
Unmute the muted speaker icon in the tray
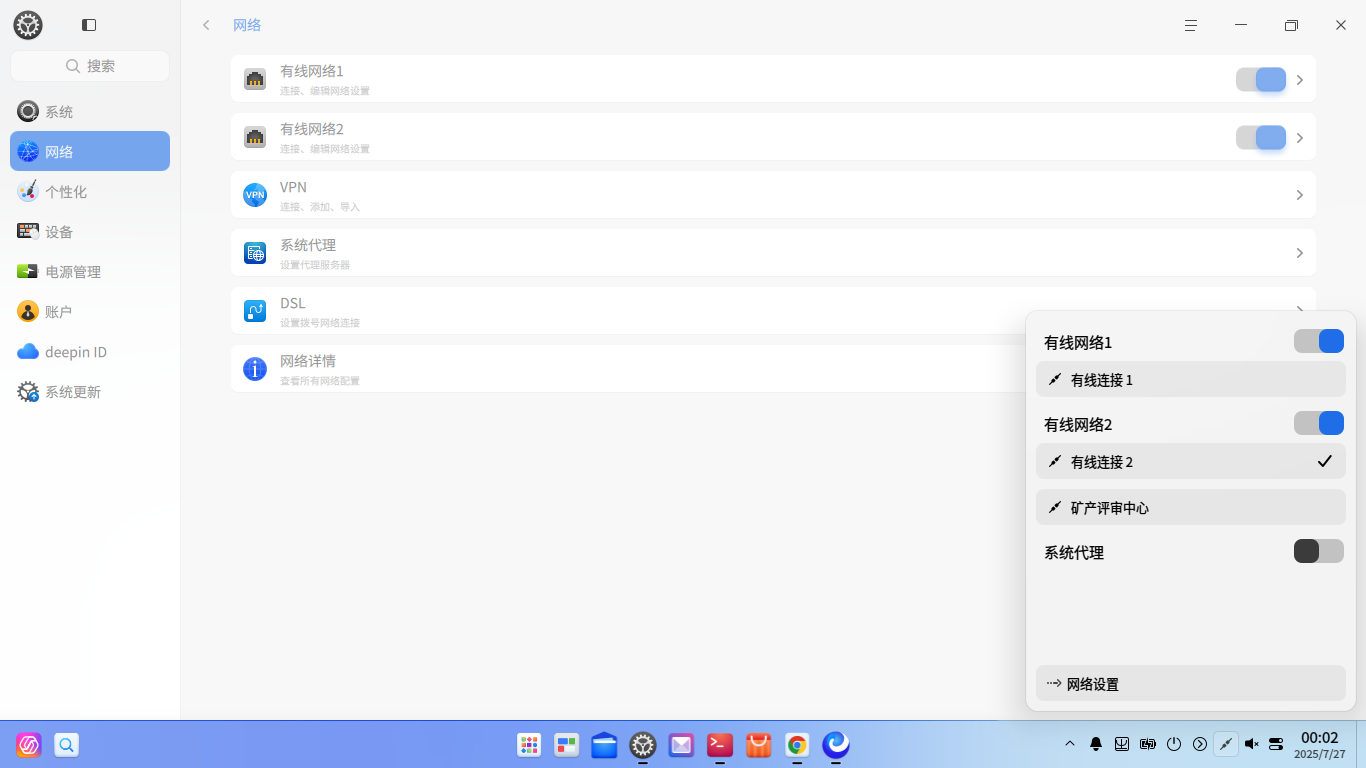pyautogui.click(x=1252, y=744)
